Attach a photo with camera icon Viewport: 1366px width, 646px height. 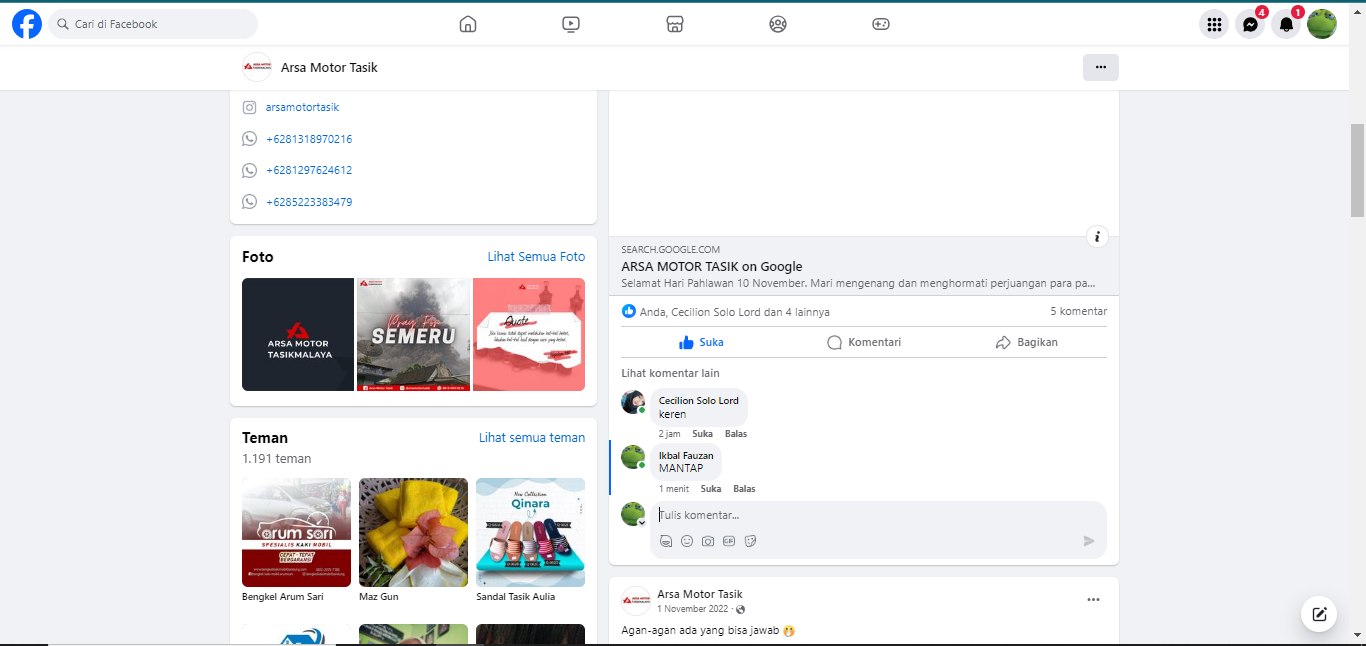point(708,541)
